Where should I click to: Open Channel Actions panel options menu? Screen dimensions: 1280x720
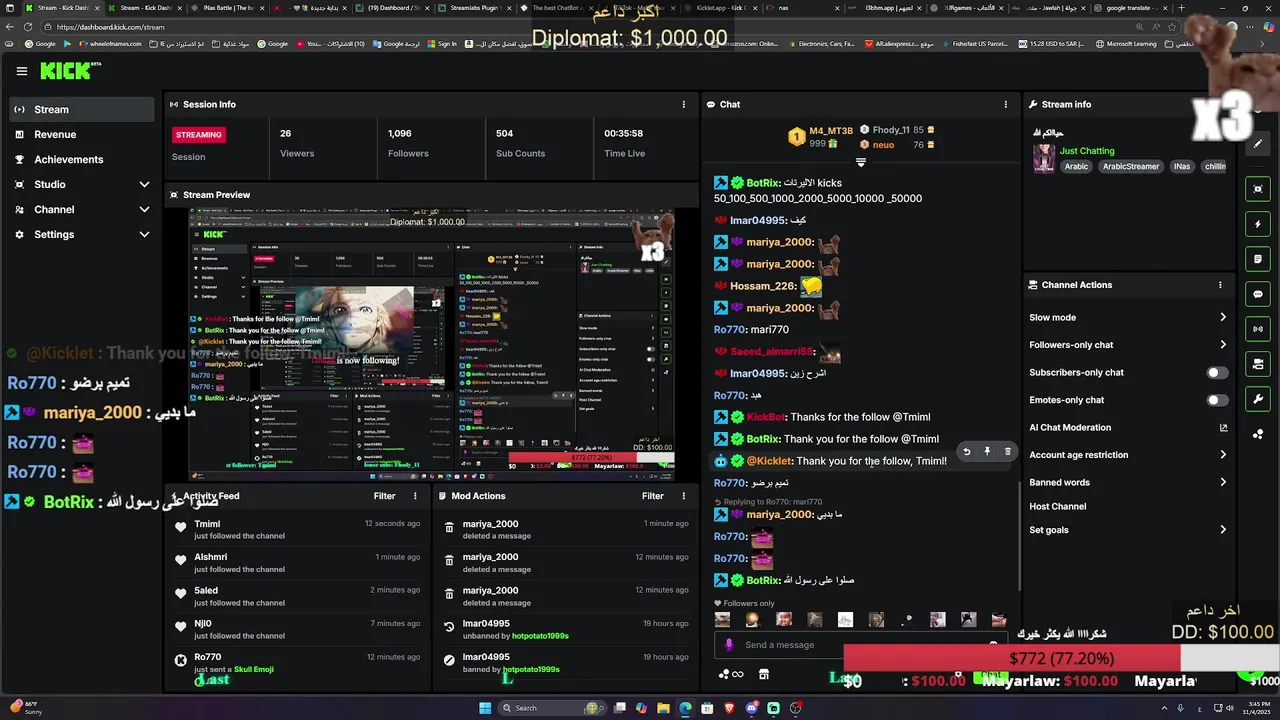pos(1220,285)
